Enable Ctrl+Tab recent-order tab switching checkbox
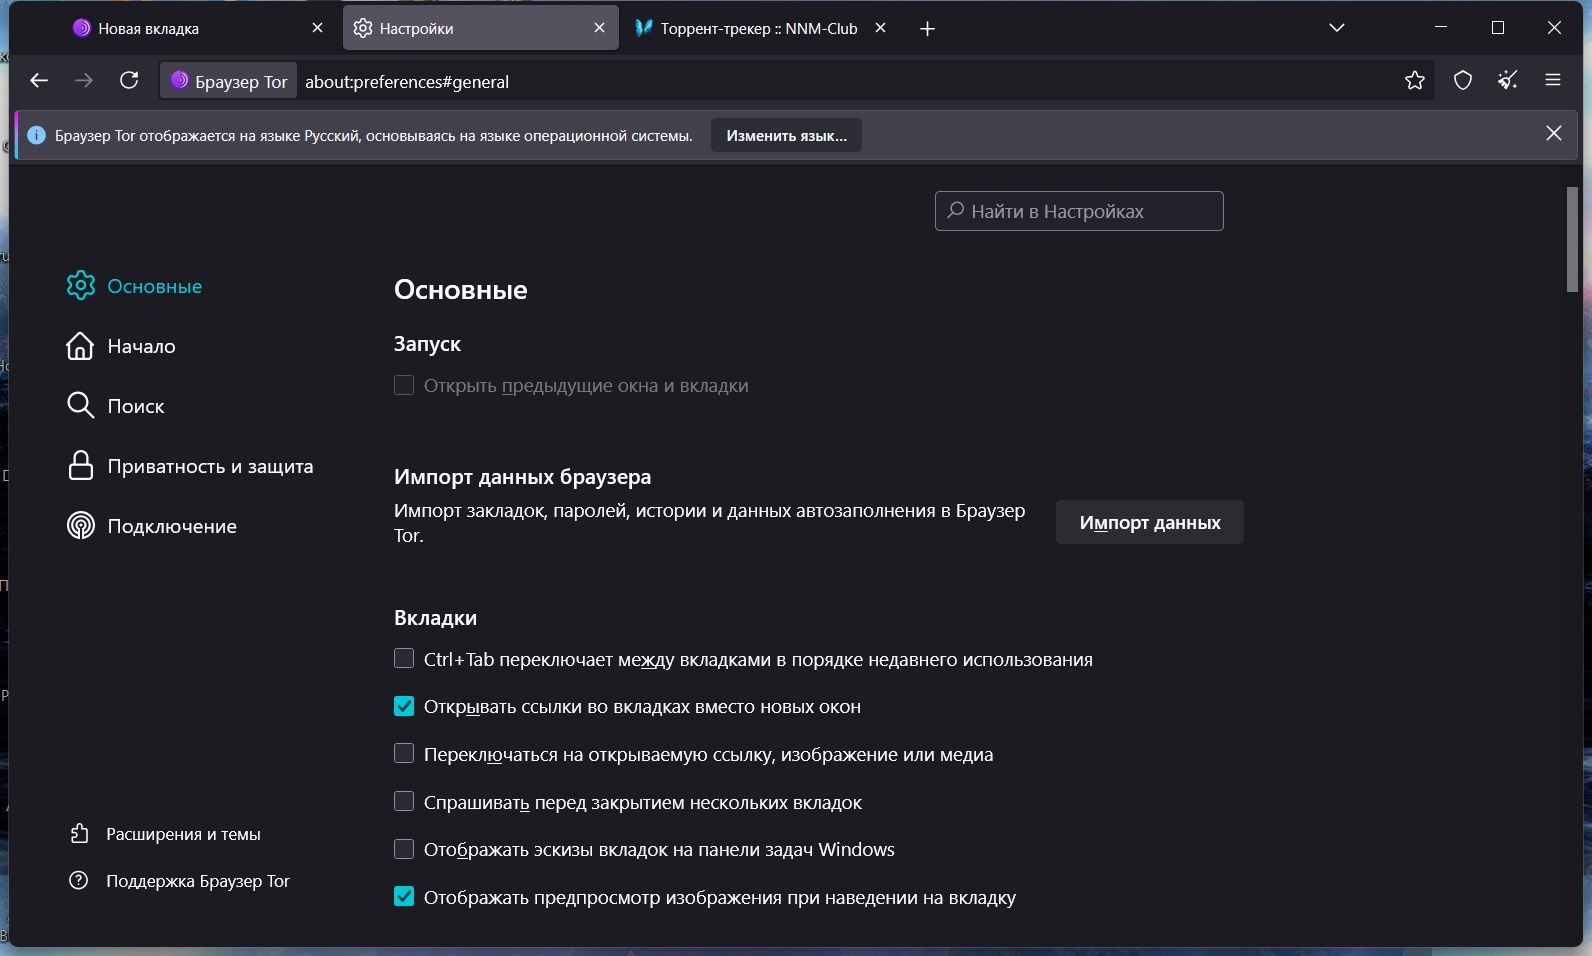The height and width of the screenshot is (956, 1592). (x=404, y=659)
